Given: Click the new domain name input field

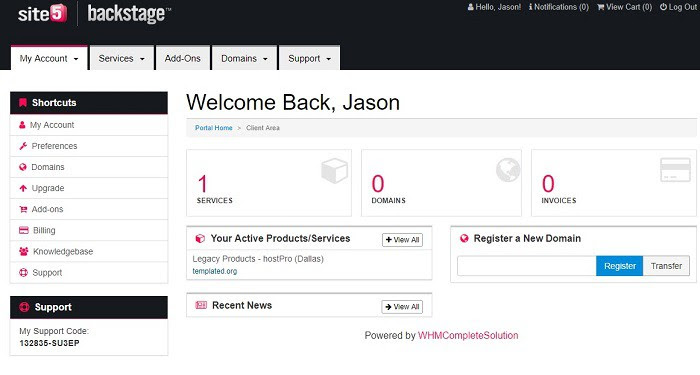Looking at the screenshot, I should tap(527, 266).
